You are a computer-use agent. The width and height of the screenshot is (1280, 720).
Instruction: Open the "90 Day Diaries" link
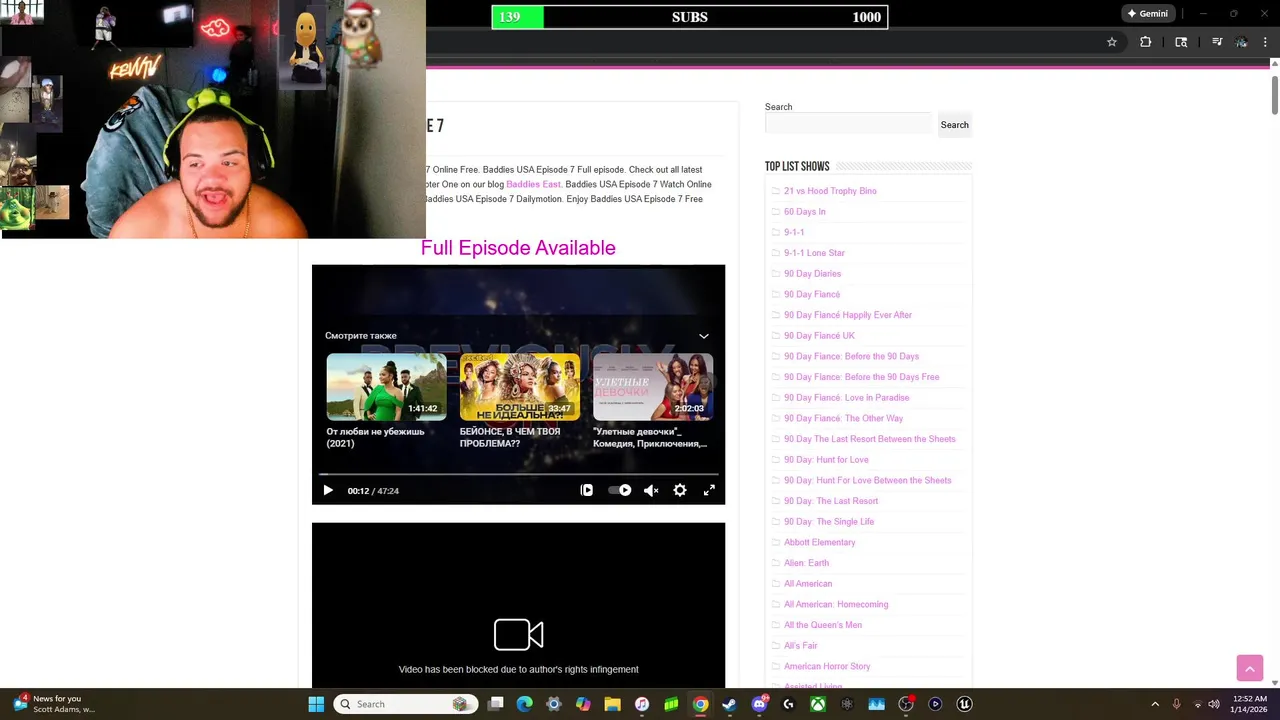812,274
